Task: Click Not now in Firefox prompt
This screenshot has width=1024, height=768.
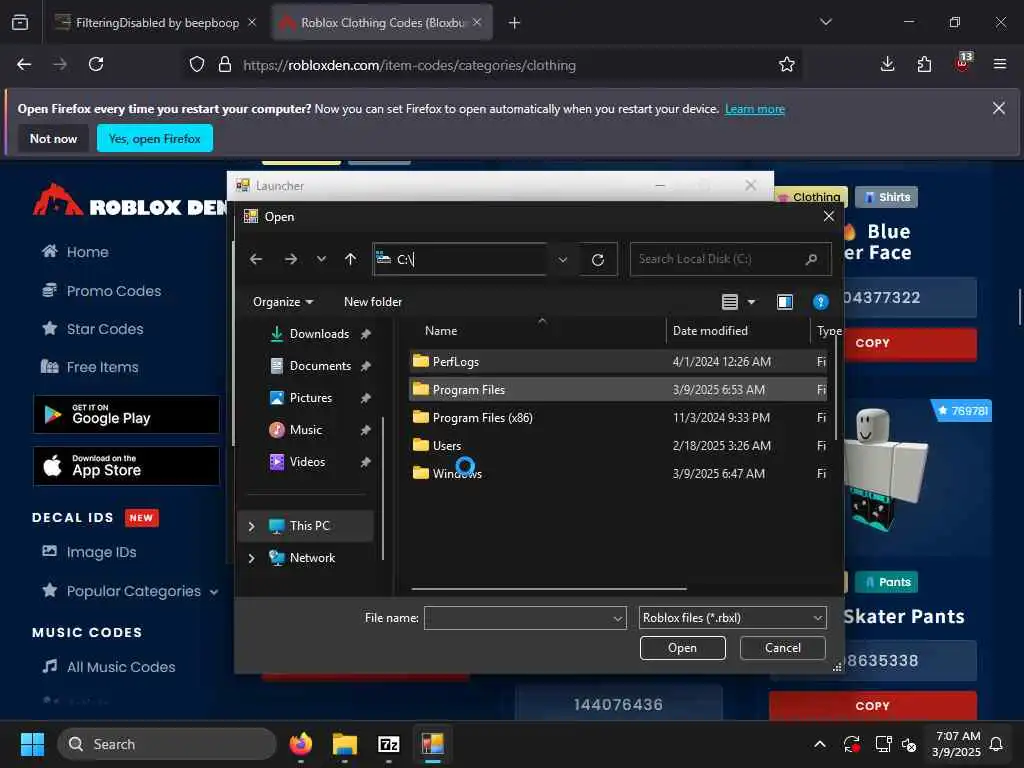Action: pos(54,138)
